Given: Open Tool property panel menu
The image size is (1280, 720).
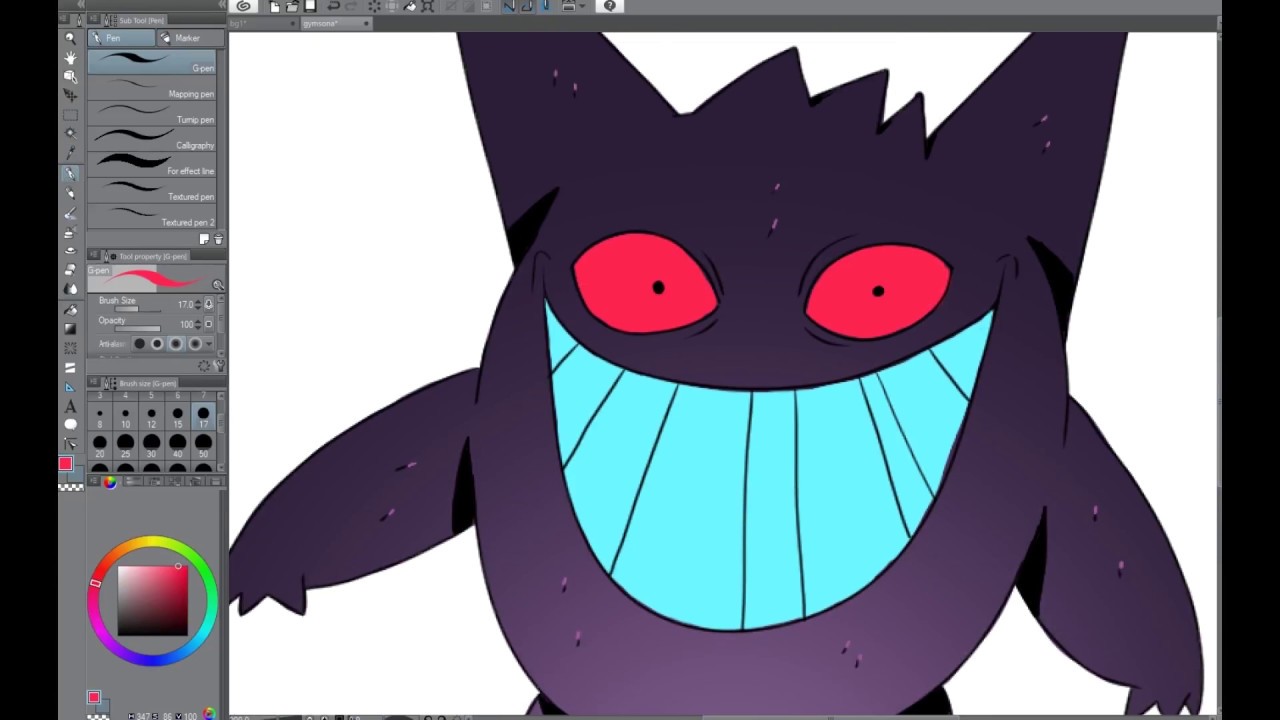Looking at the screenshot, I should click(94, 254).
